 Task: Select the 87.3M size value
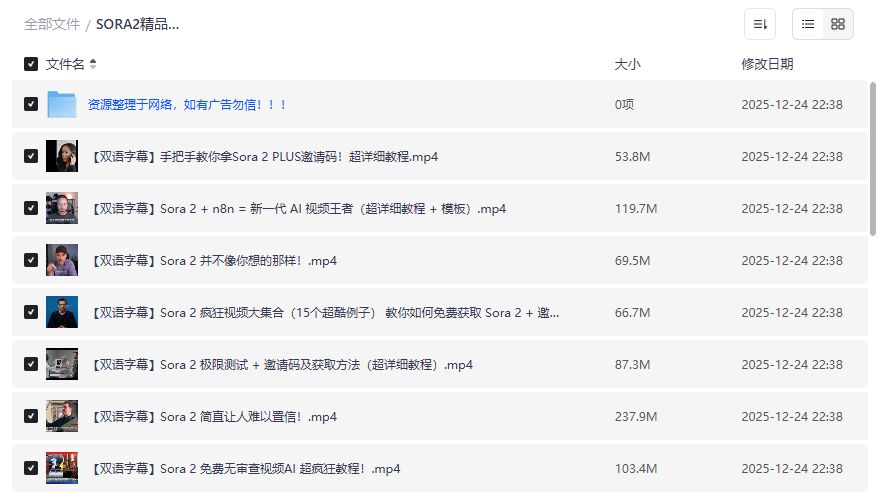pos(632,365)
